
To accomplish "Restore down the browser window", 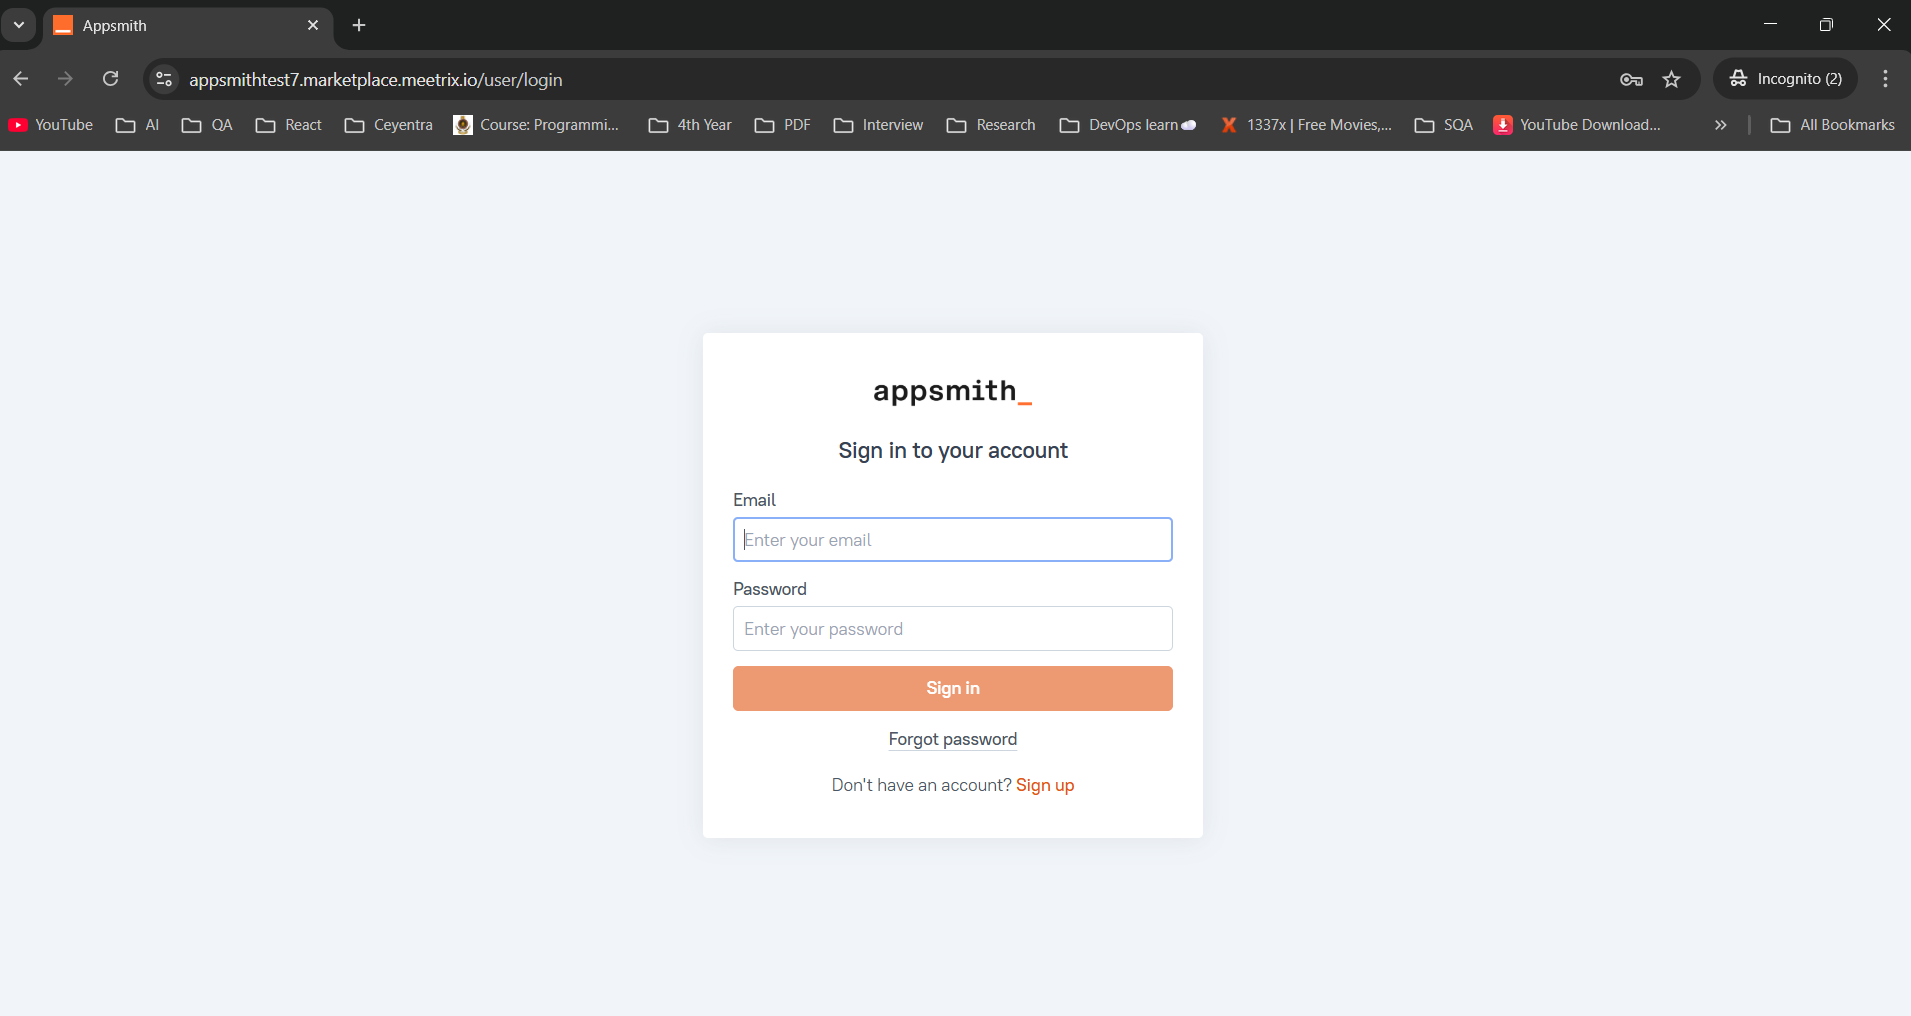I will (1827, 24).
